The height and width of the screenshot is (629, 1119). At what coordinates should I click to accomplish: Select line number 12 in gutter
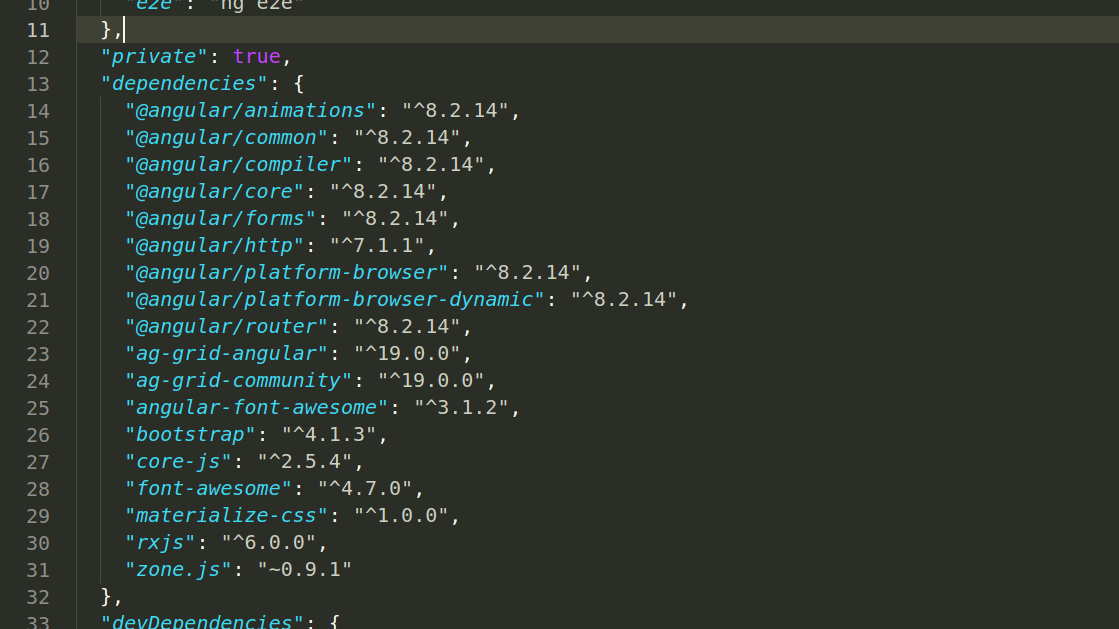[x=38, y=57]
